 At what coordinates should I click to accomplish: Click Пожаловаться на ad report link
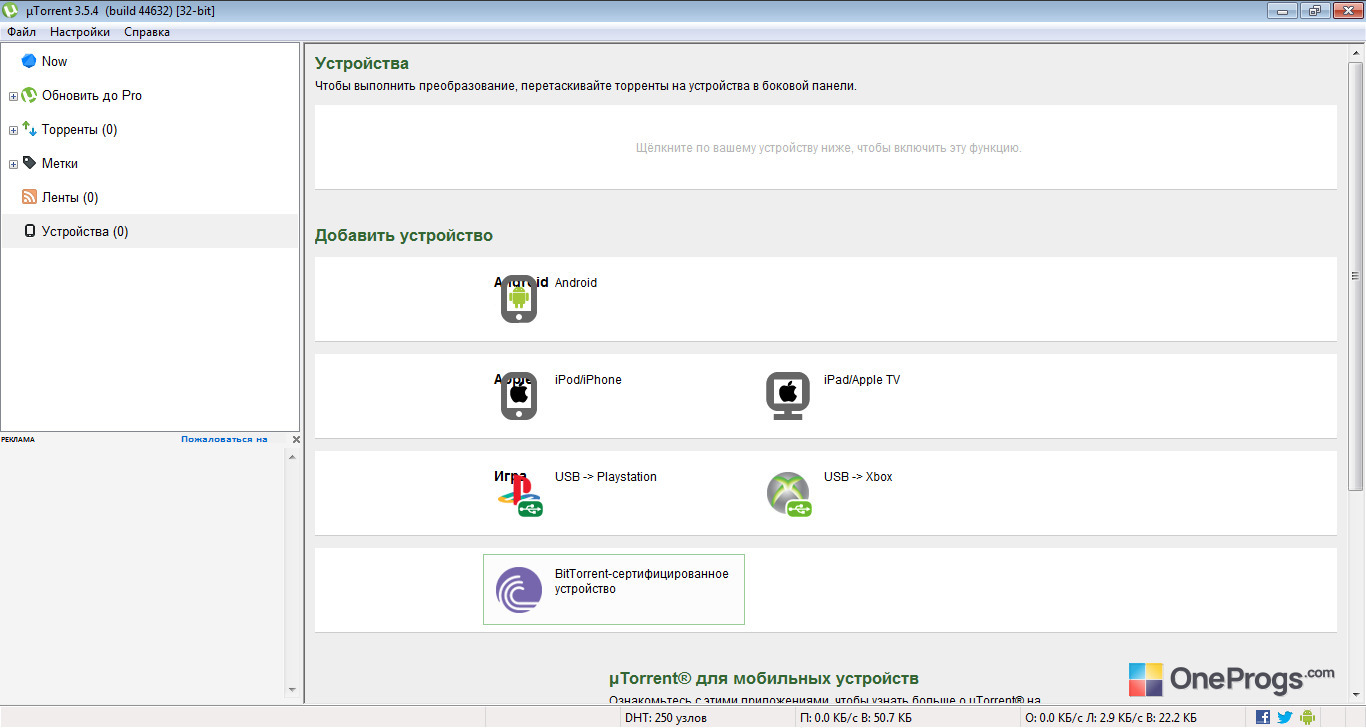tap(224, 439)
